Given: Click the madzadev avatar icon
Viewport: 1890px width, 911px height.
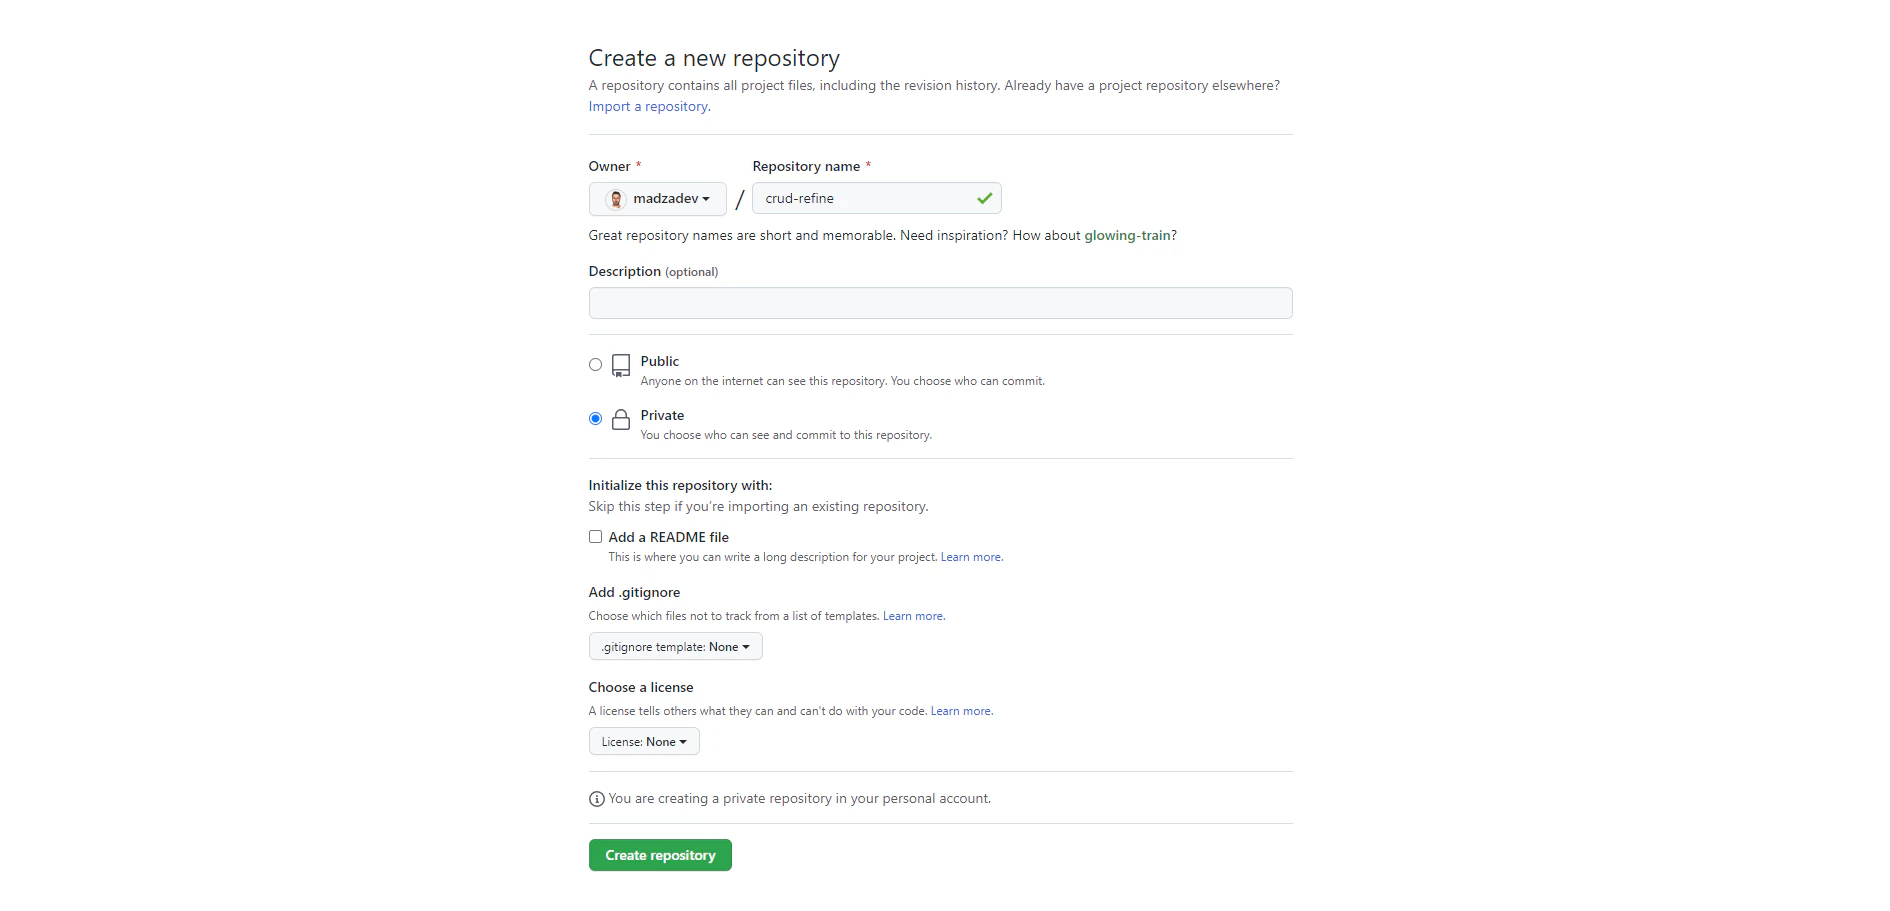Looking at the screenshot, I should pyautogui.click(x=616, y=199).
